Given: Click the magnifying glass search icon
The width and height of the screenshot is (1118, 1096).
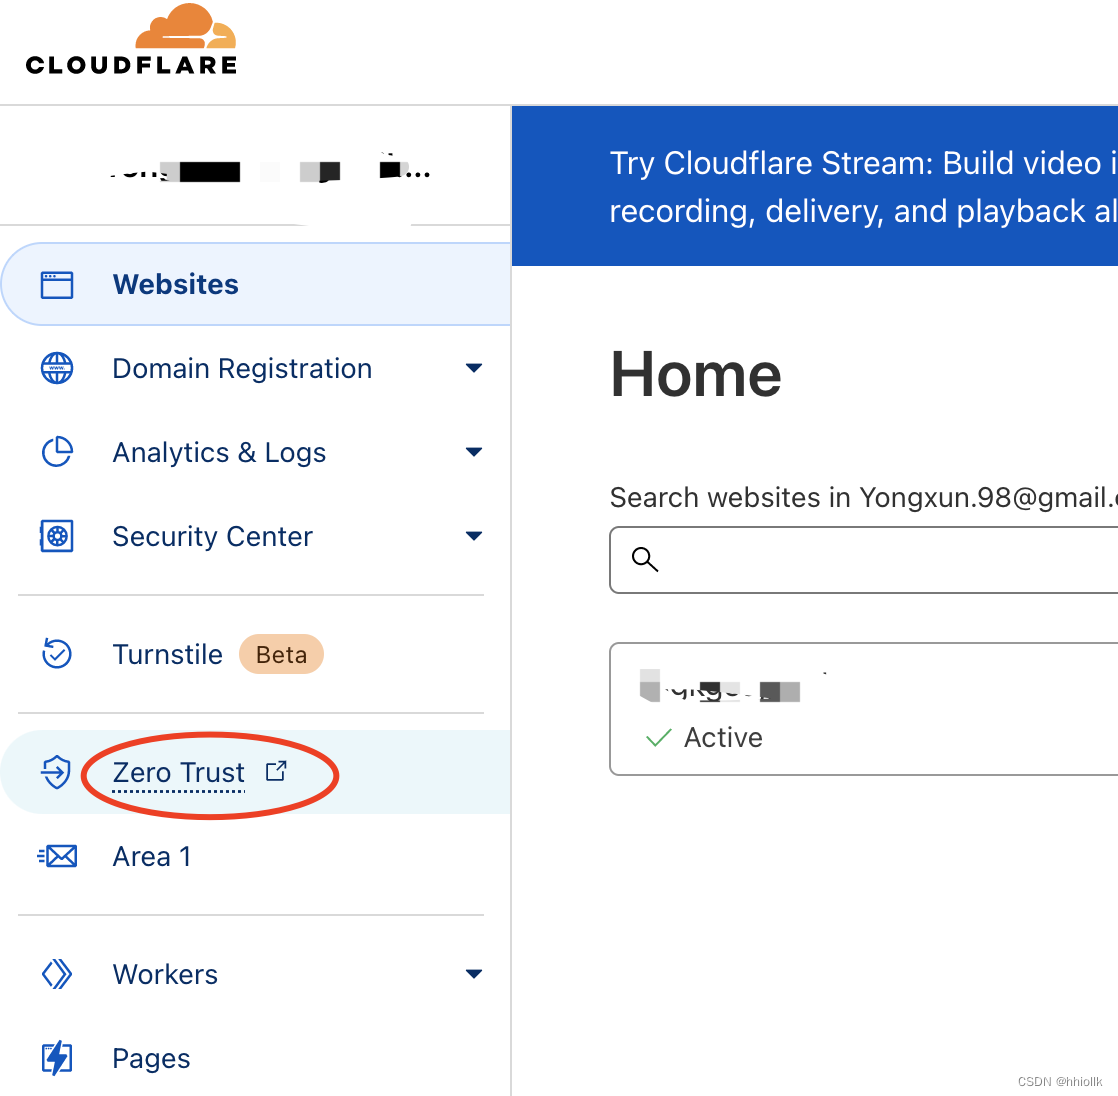Looking at the screenshot, I should click(645, 560).
